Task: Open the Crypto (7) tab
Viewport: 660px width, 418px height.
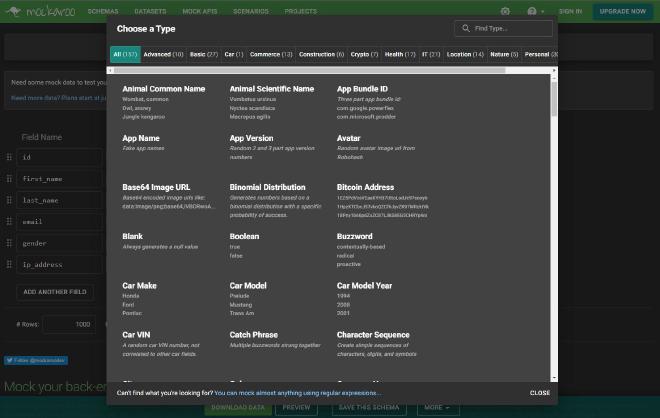Action: click(x=364, y=54)
